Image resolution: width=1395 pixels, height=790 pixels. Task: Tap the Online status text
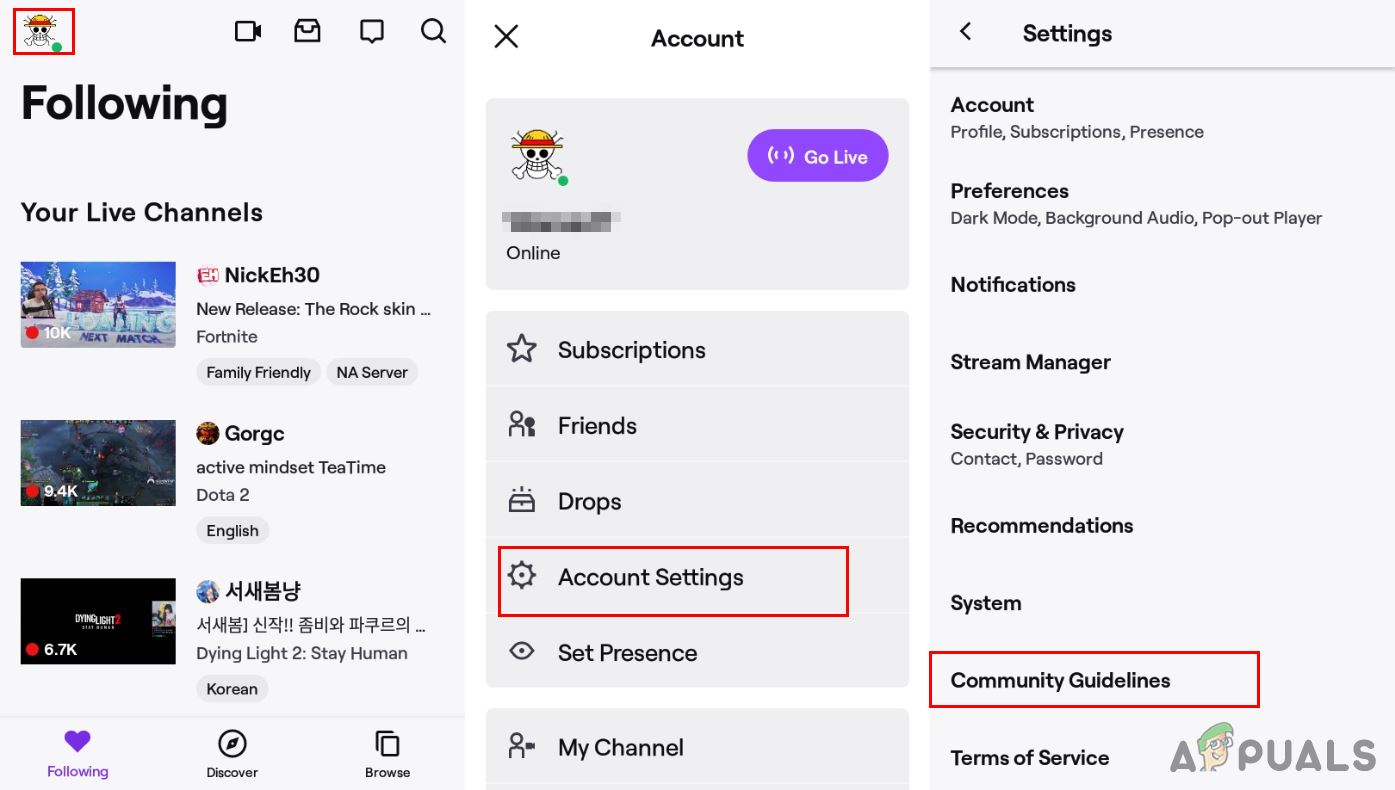pyautogui.click(x=533, y=253)
